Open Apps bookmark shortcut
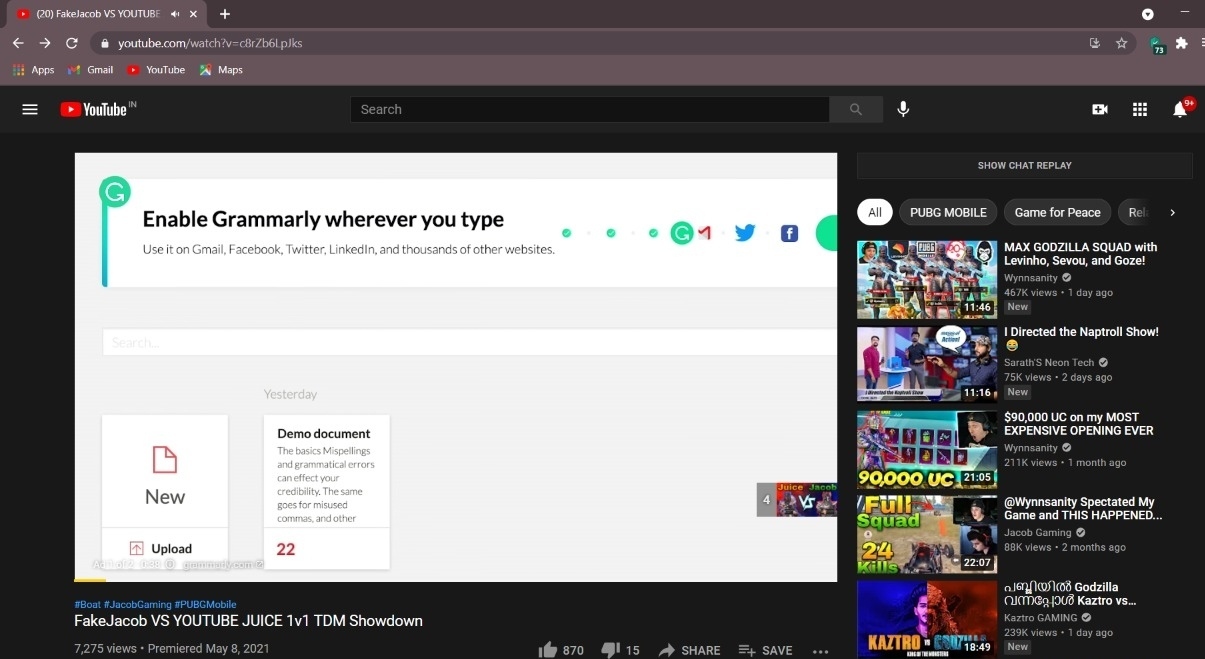The image size is (1205, 659). click(x=33, y=70)
